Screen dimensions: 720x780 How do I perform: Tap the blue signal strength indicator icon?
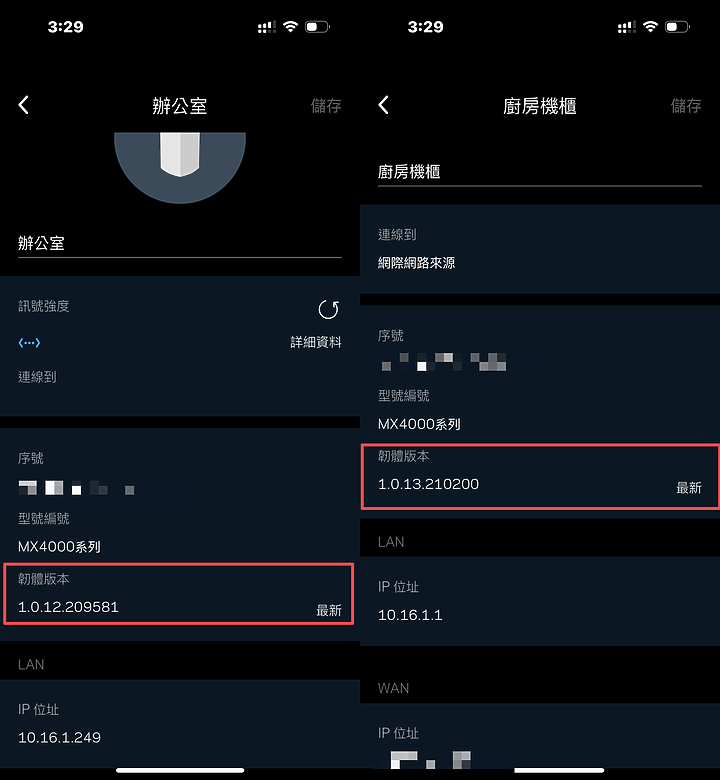coord(29,342)
